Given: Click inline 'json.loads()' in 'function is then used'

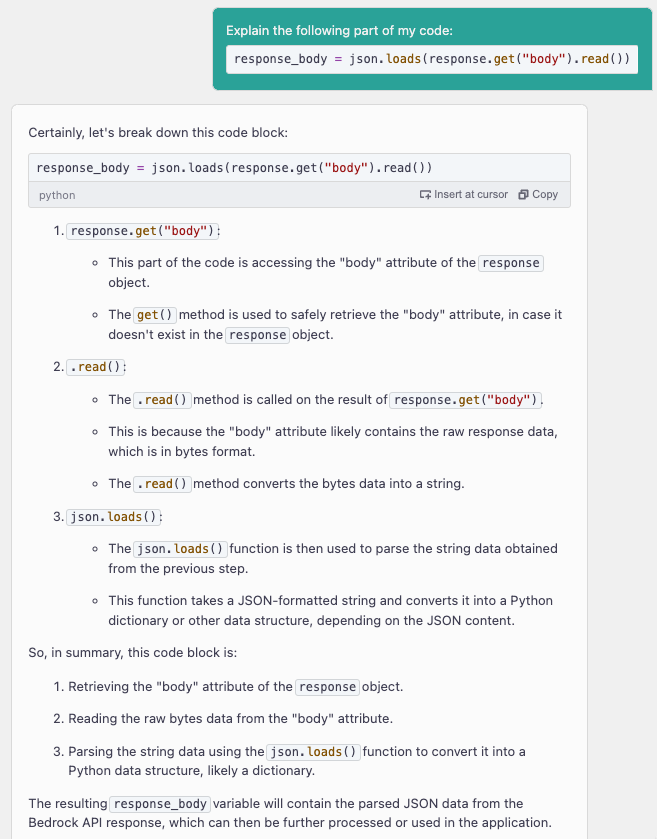Looking at the screenshot, I should [x=180, y=549].
